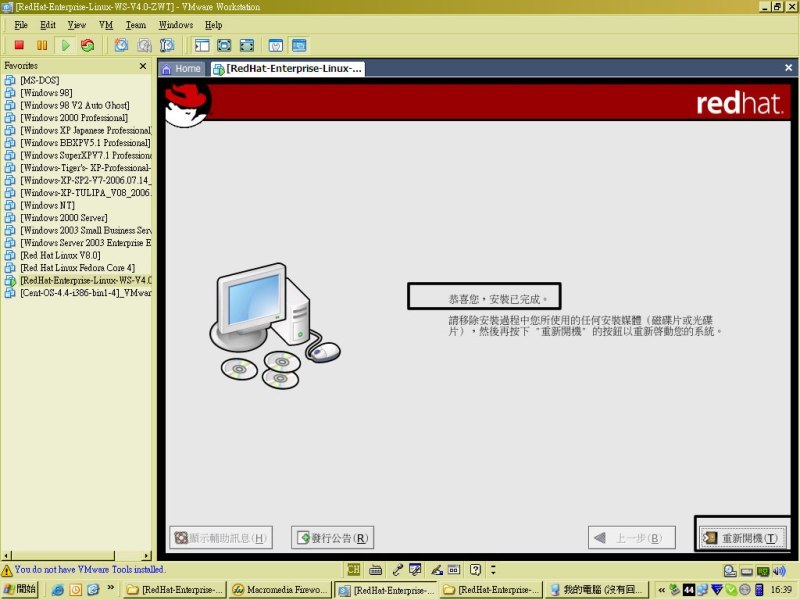Select [Cent-OS-4.4-i386-bin1-4] favorite
This screenshot has width=800, height=600.
(86, 293)
